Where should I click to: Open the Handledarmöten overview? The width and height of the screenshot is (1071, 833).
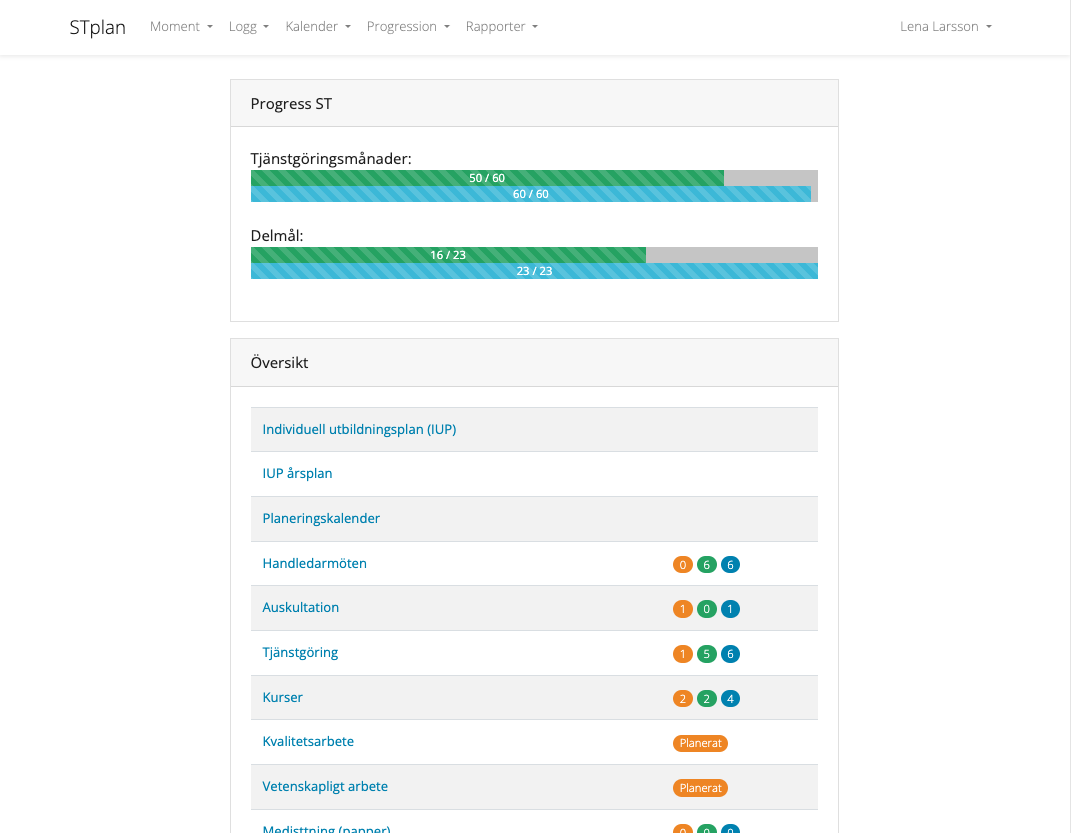click(314, 563)
